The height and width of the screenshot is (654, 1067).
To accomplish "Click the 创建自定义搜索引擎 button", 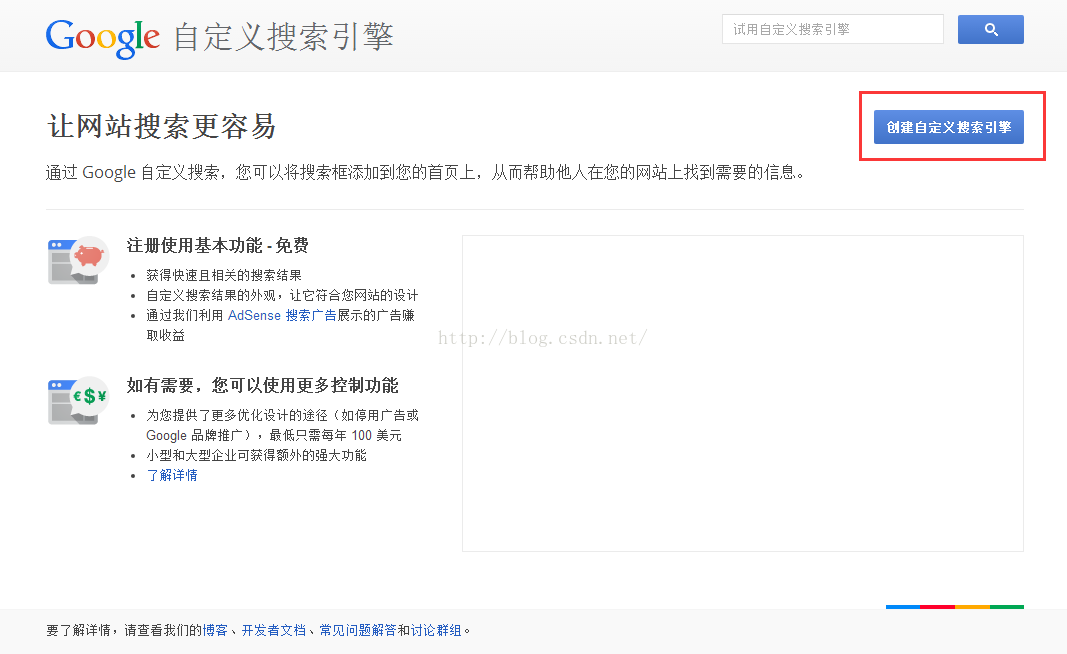I will click(949, 127).
